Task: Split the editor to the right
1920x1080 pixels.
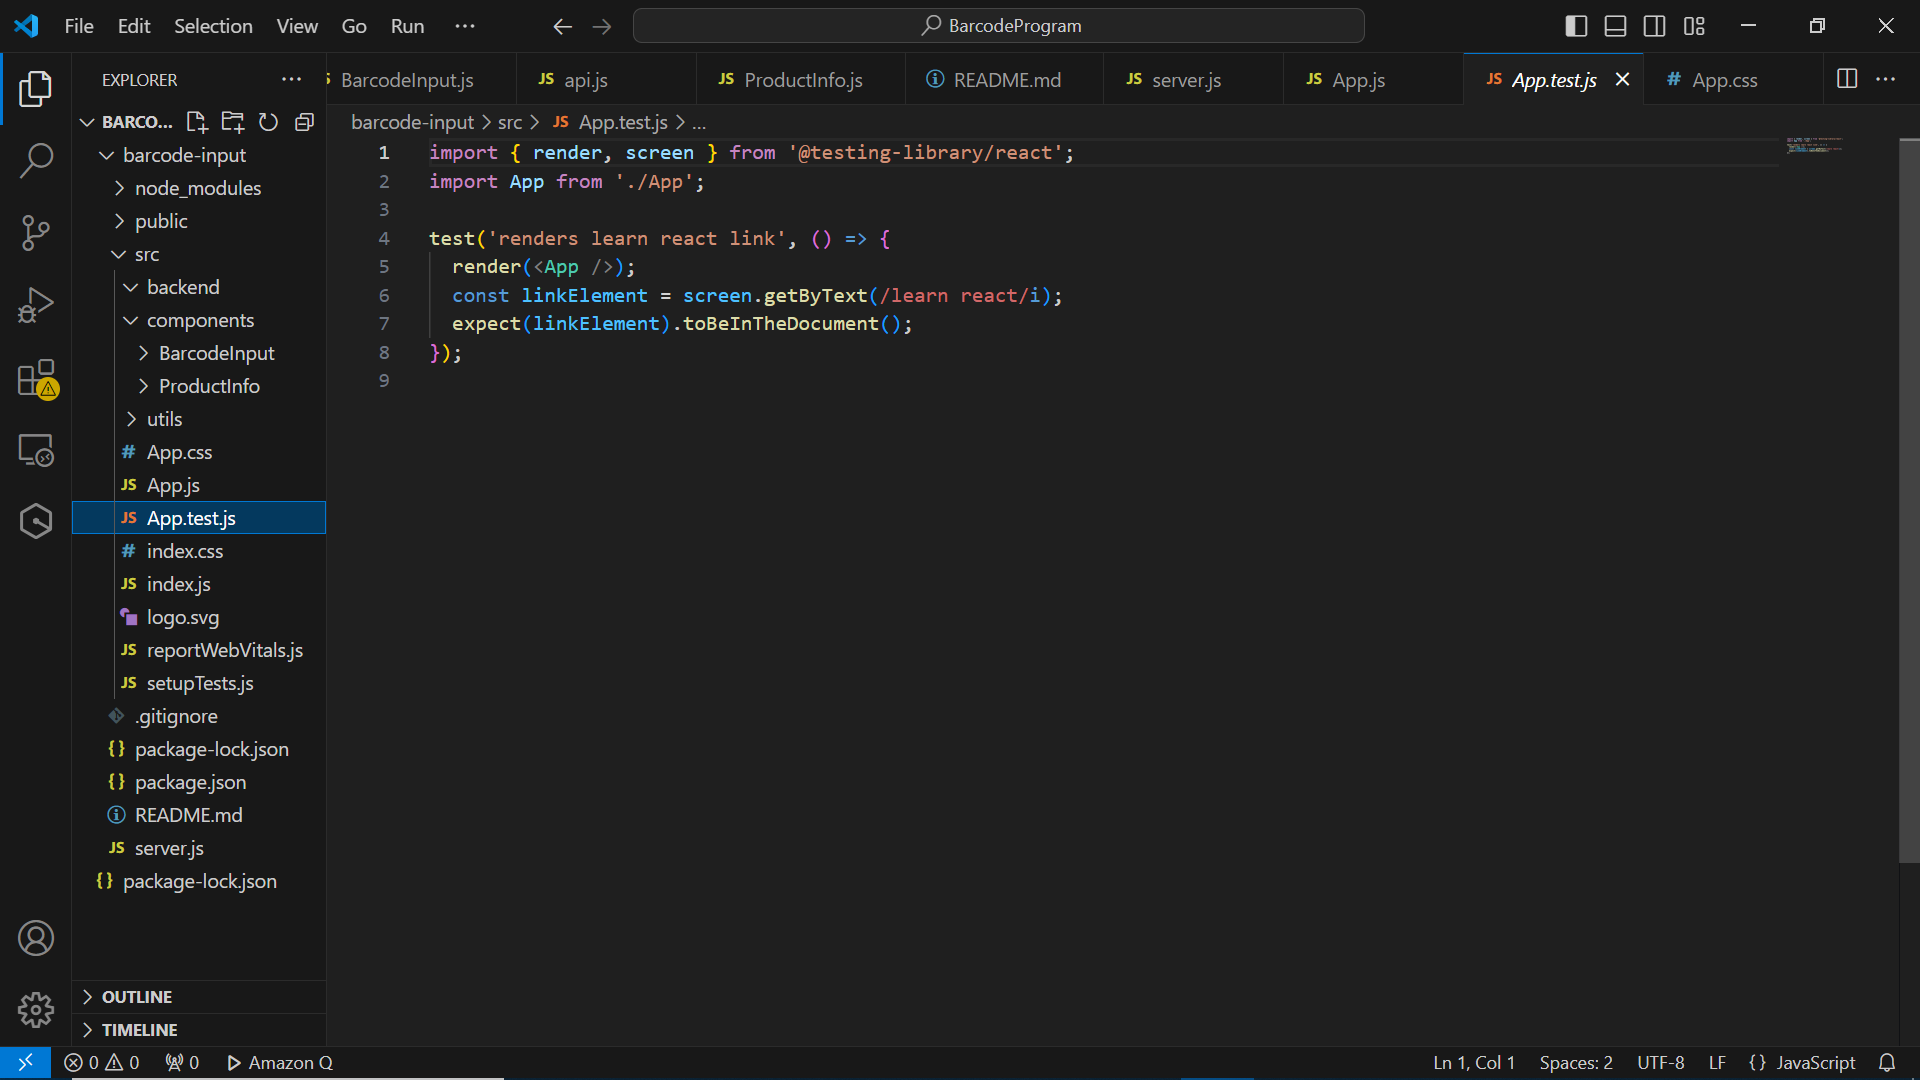Action: click(x=1847, y=79)
